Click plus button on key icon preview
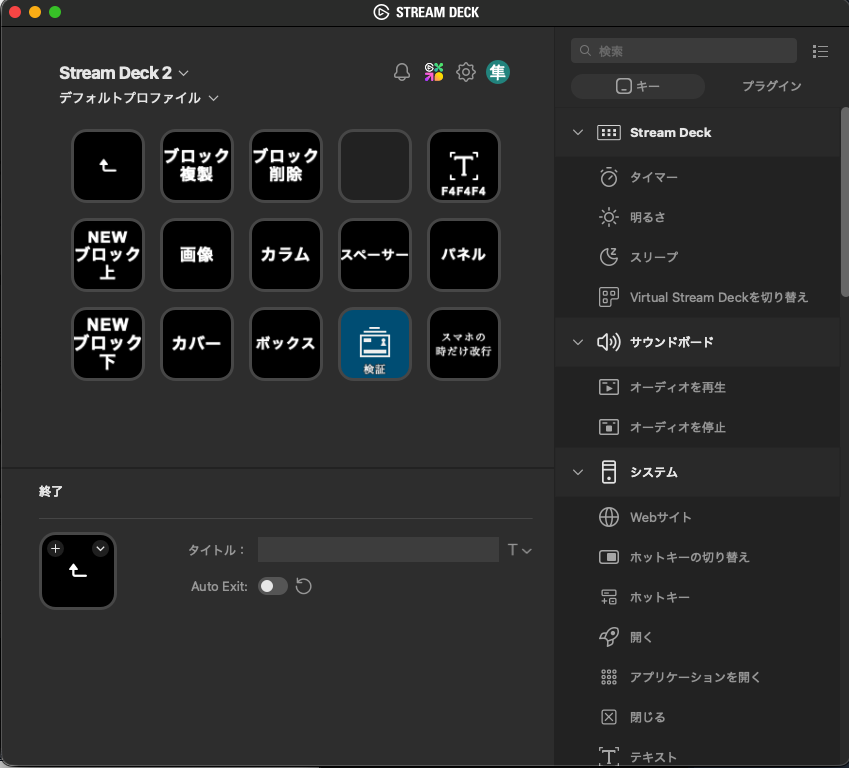The width and height of the screenshot is (849, 768). click(x=55, y=549)
